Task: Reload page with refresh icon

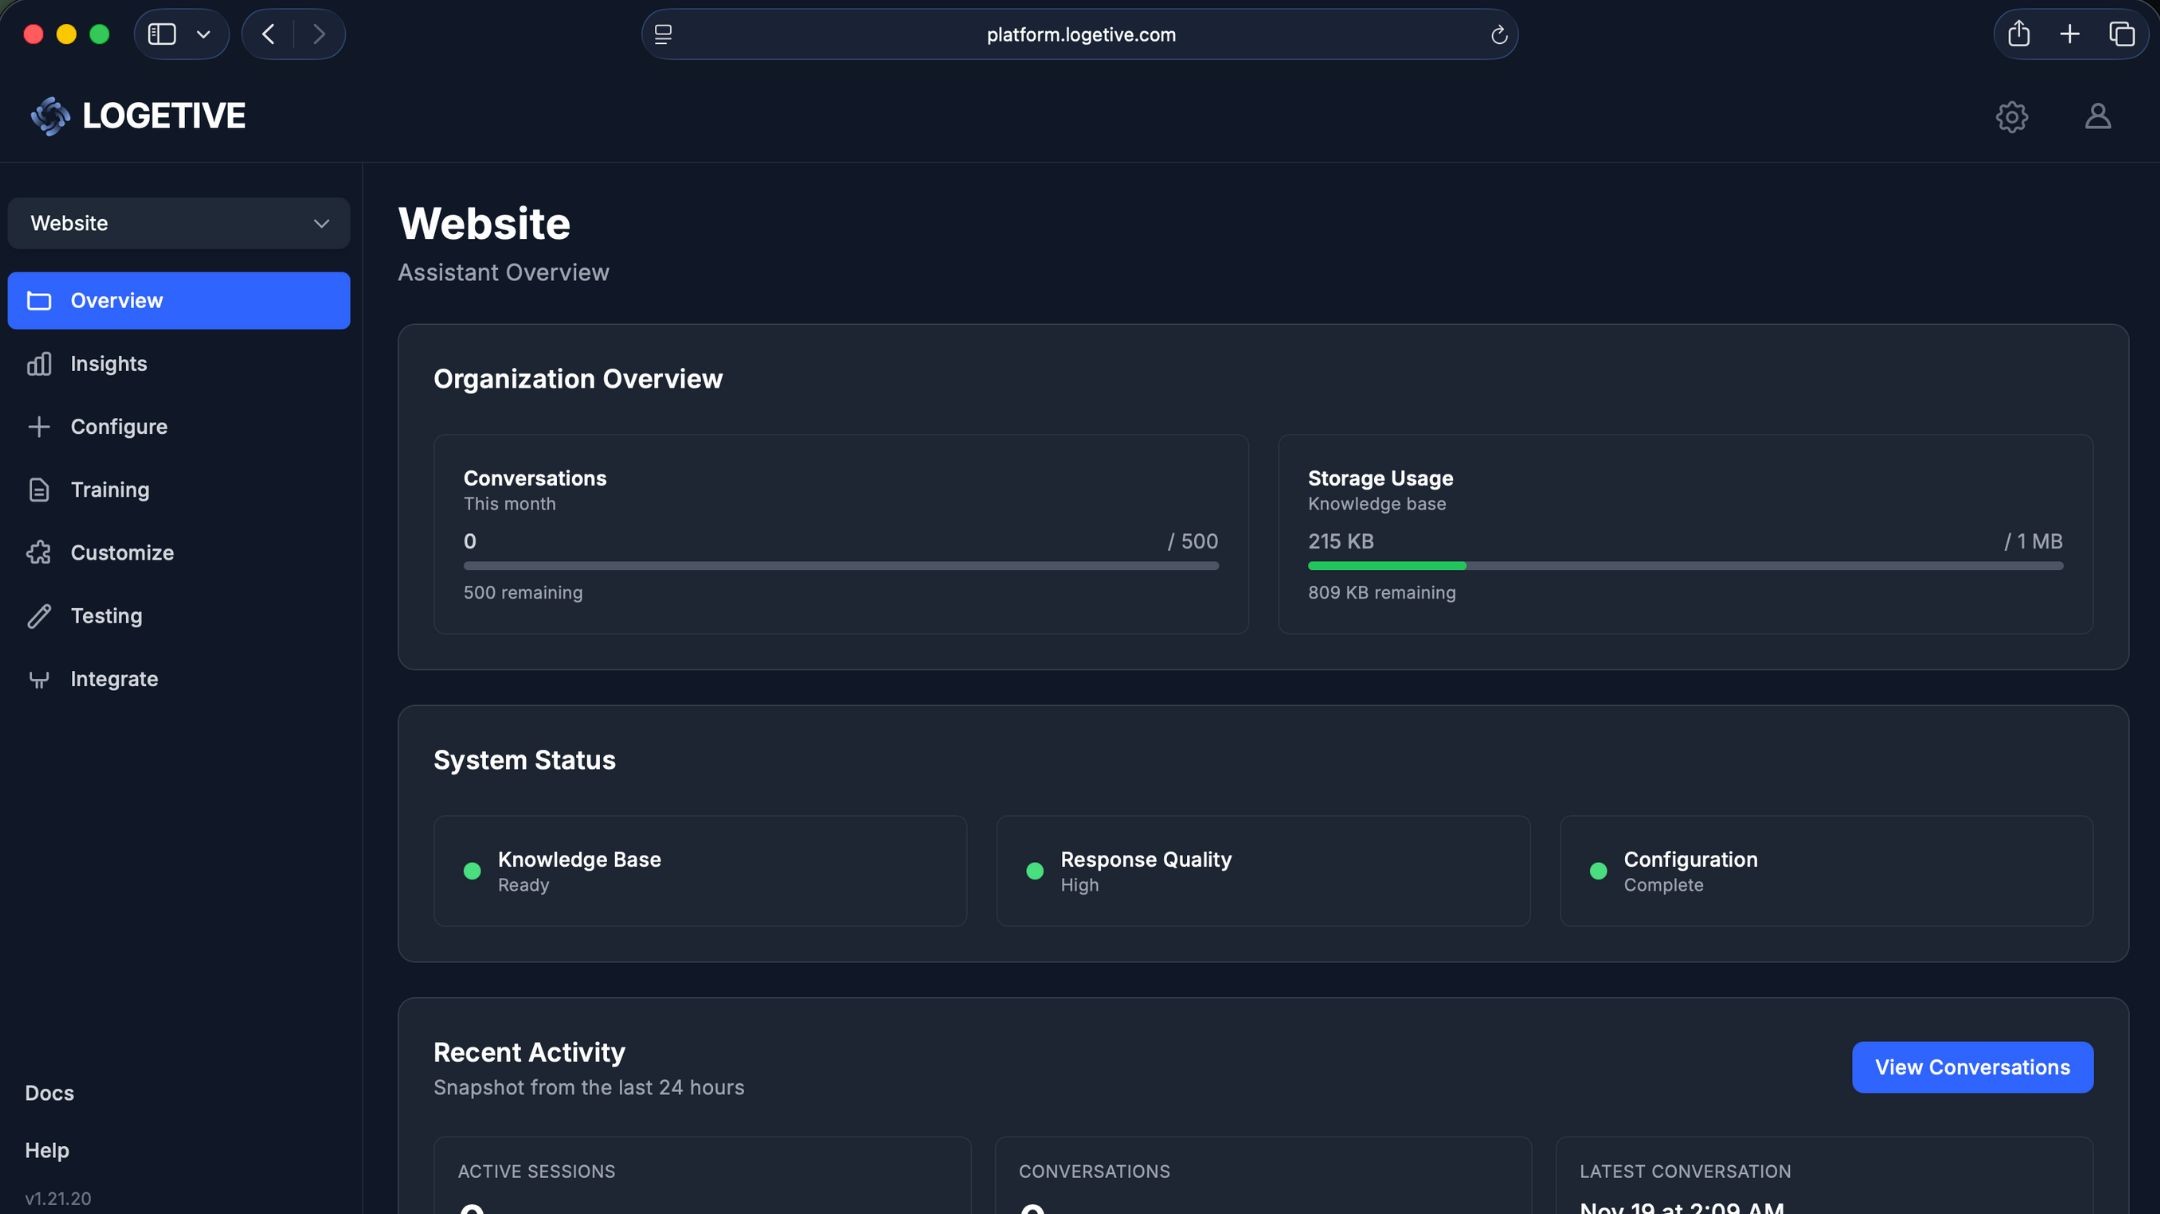Action: 1498,35
